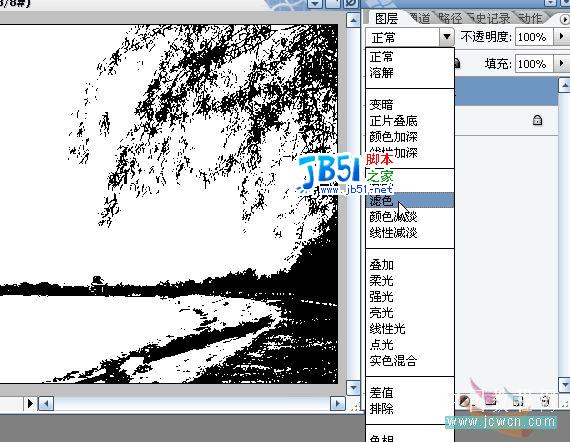570x442 pixels.
Task: Switch to the 图层 tab
Action: (x=386, y=18)
